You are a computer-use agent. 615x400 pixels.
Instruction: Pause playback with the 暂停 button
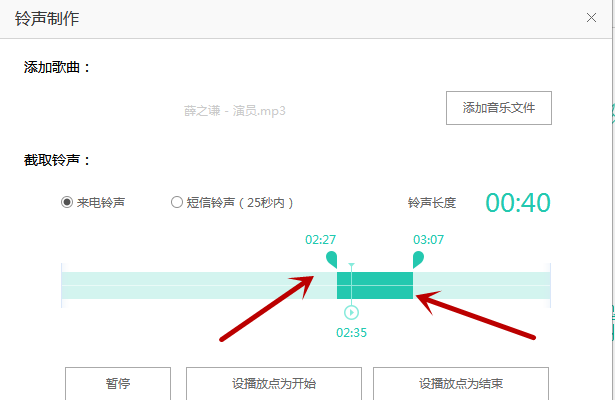coord(118,383)
